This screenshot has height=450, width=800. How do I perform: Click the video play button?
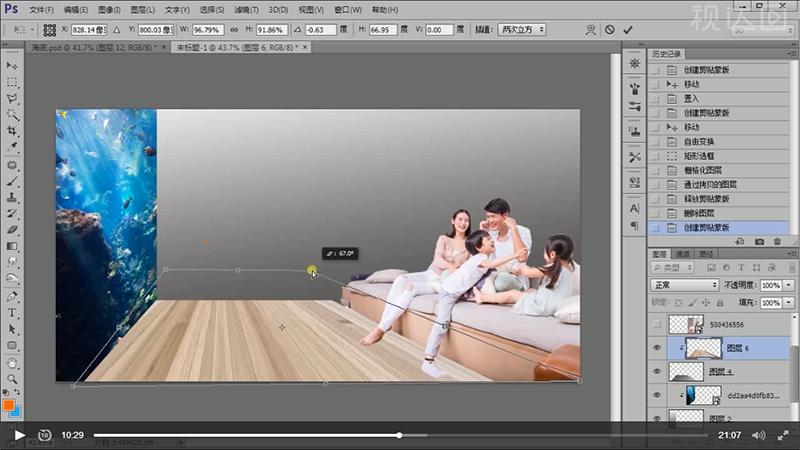[x=18, y=435]
